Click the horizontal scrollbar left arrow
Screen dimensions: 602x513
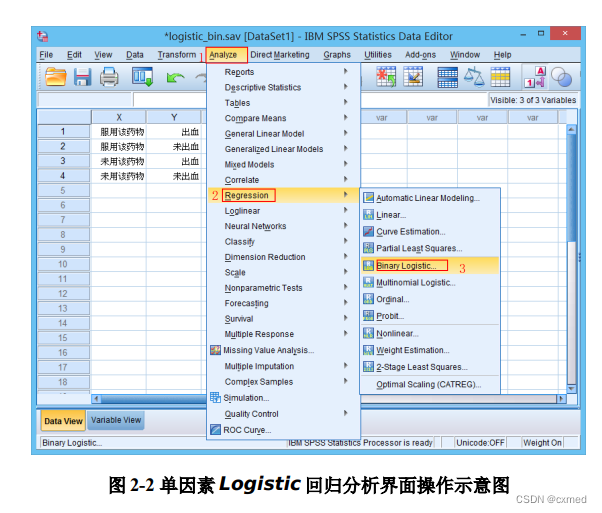[96, 399]
